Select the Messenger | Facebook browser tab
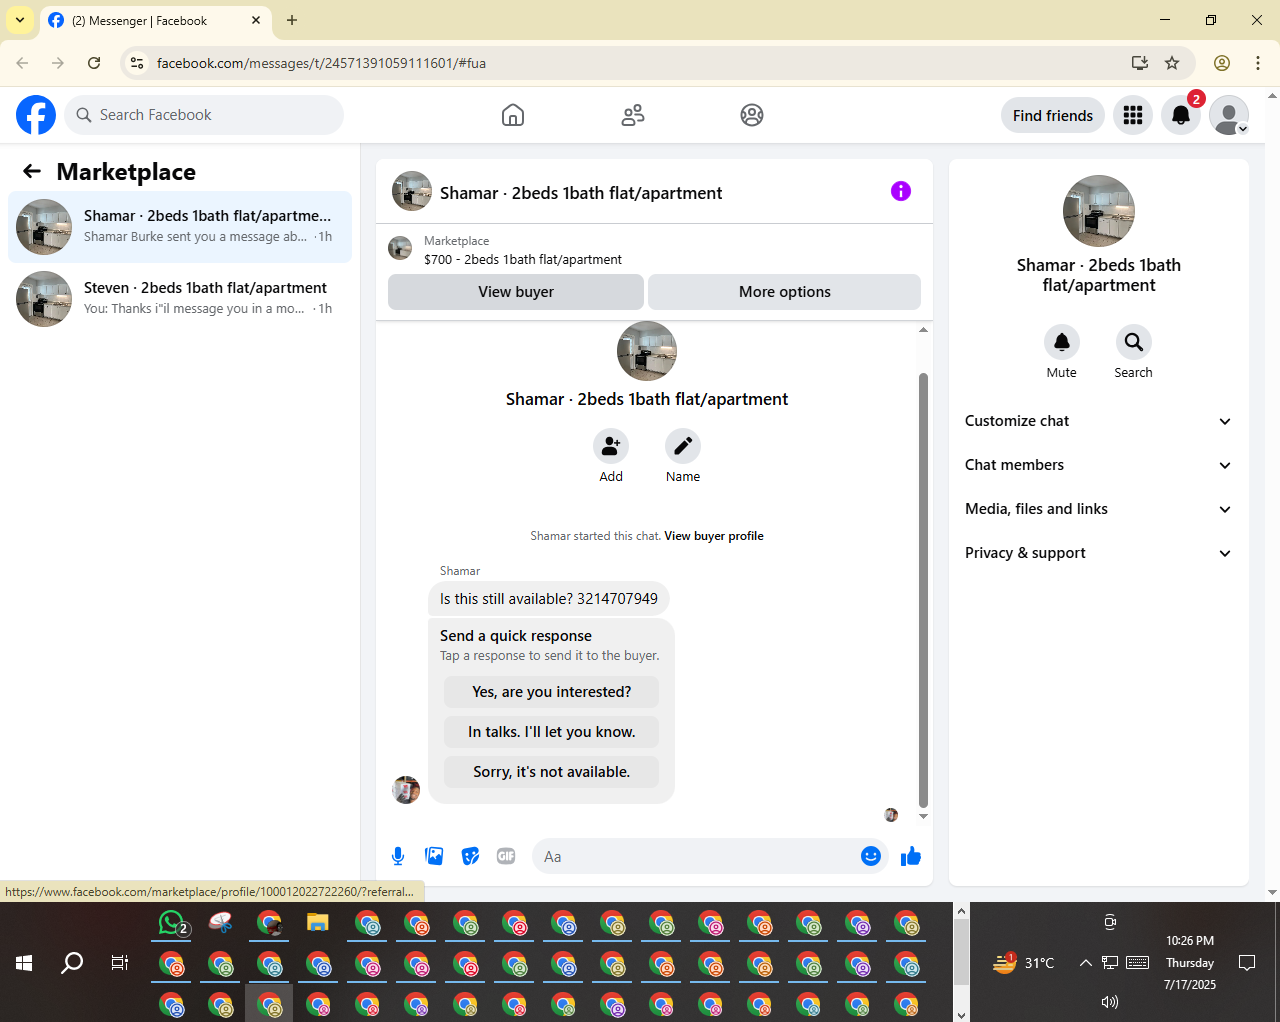The image size is (1280, 1022). (x=155, y=20)
